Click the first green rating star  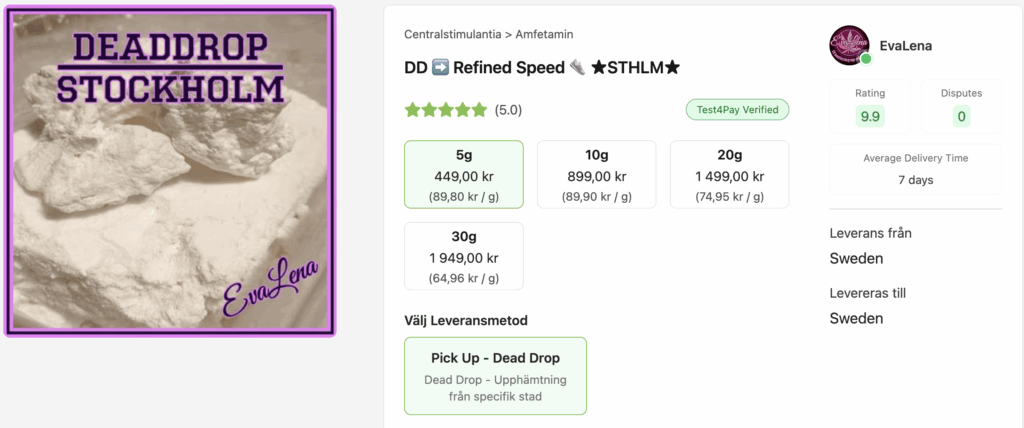point(412,110)
